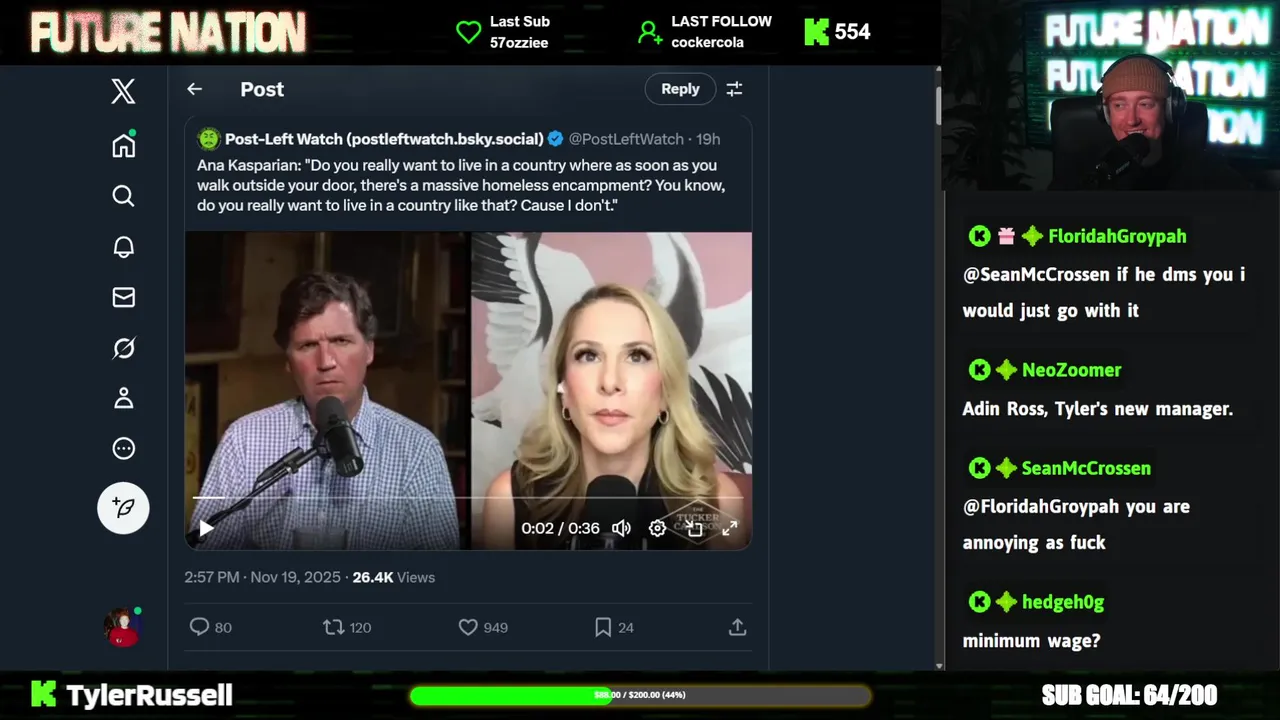This screenshot has height=720, width=1280.
Task: Click the 0:02 / 0:36 video time display
Action: point(560,528)
